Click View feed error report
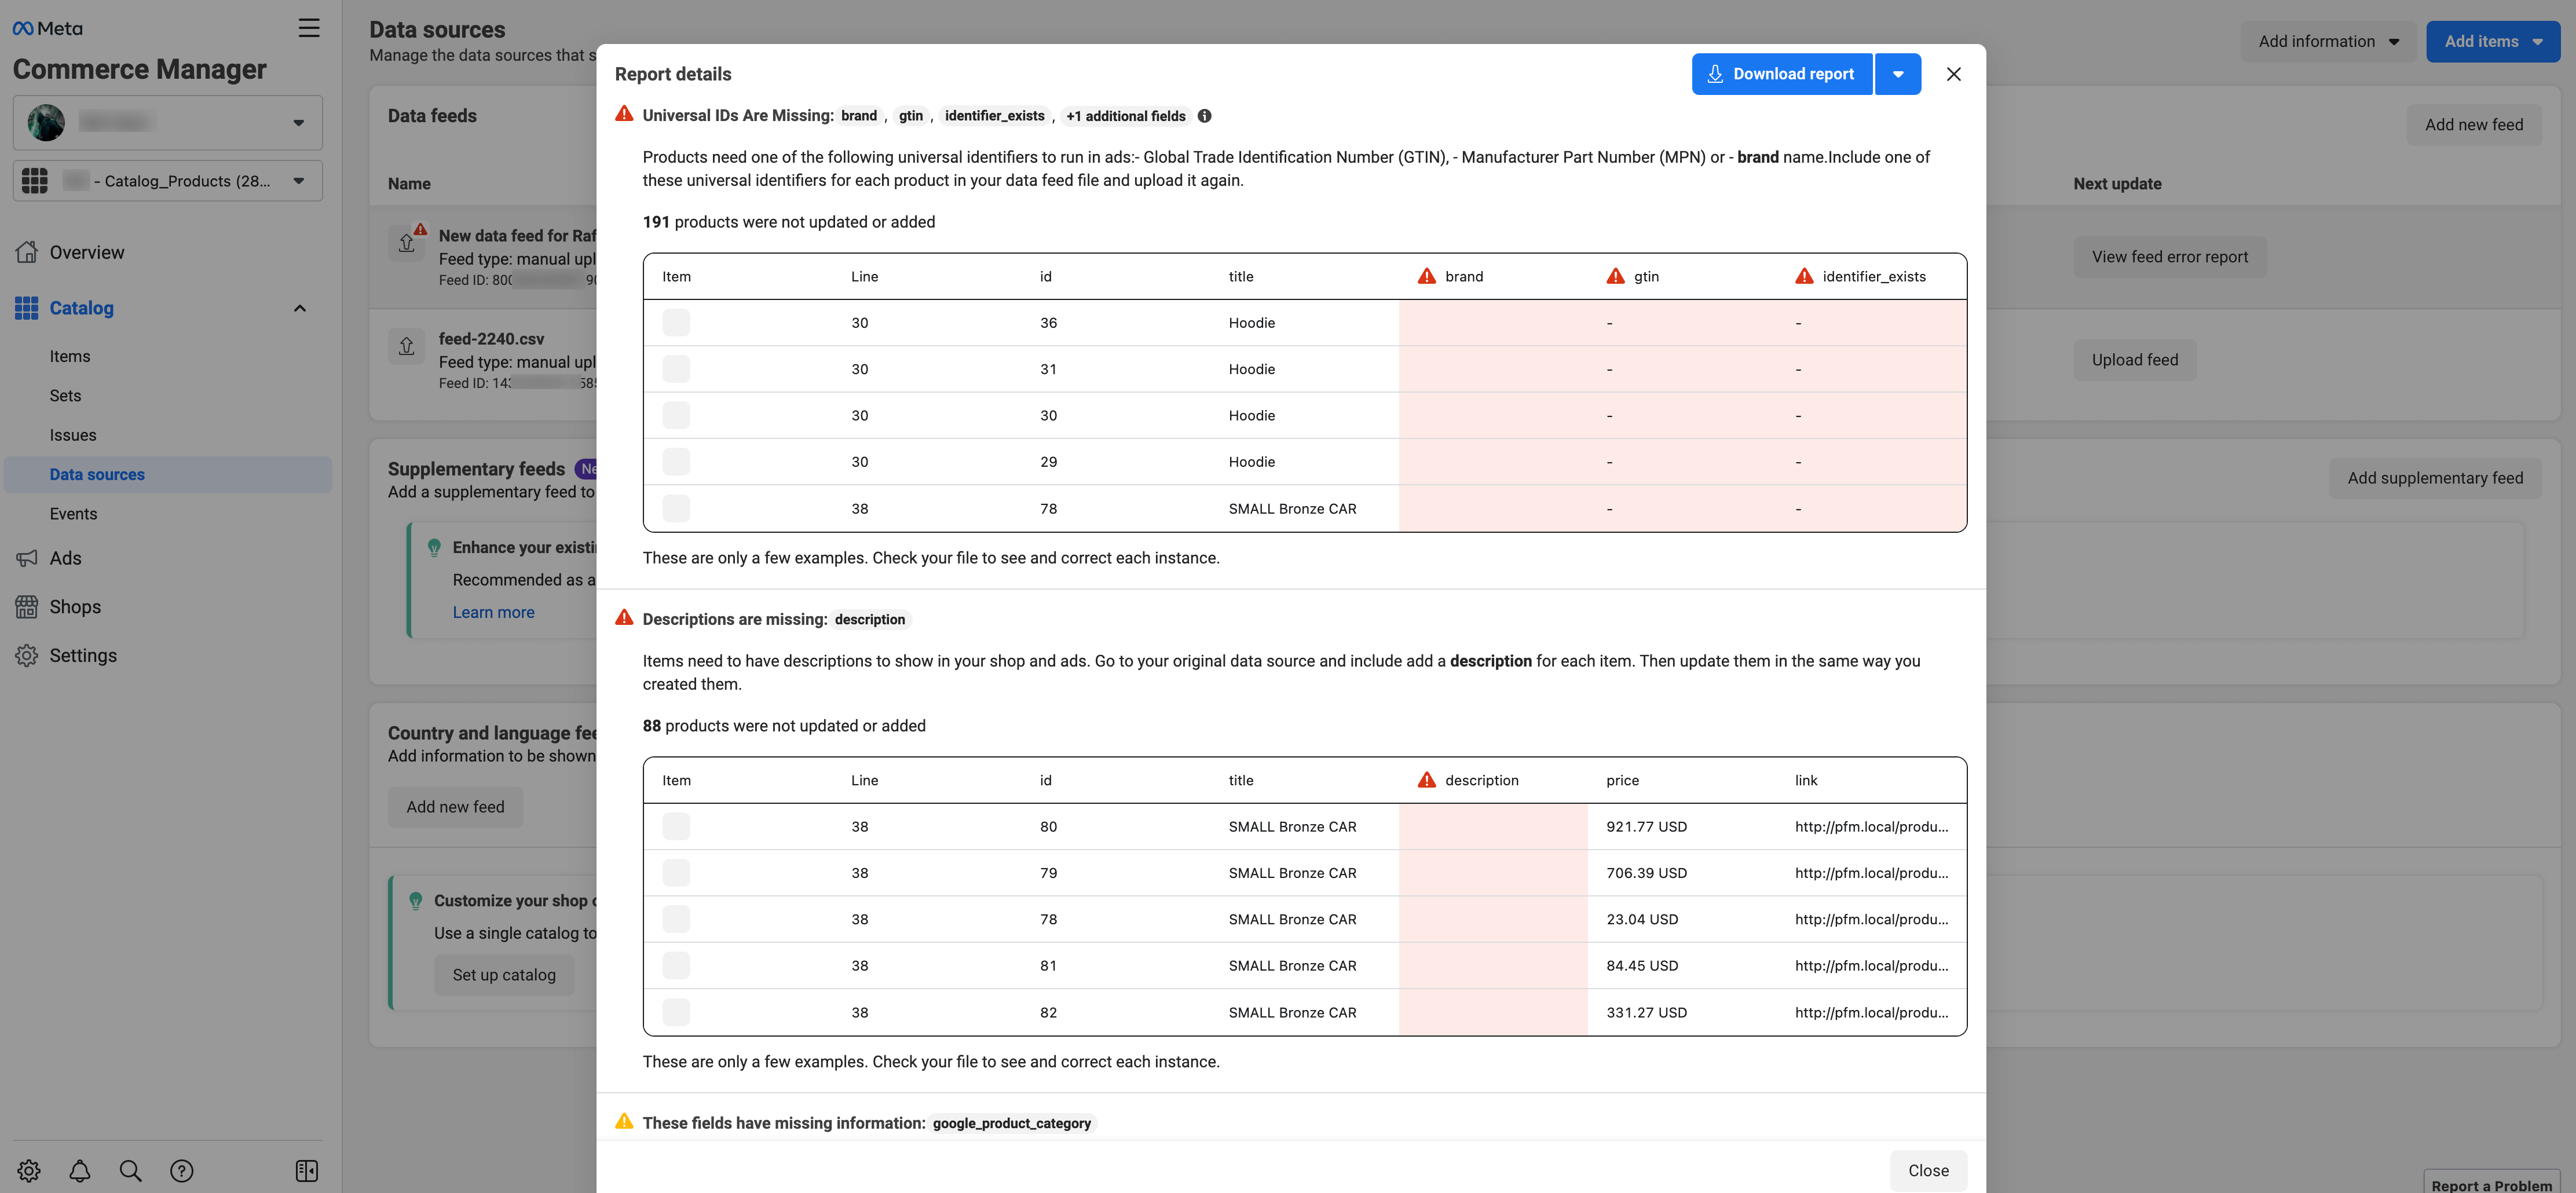 2170,257
